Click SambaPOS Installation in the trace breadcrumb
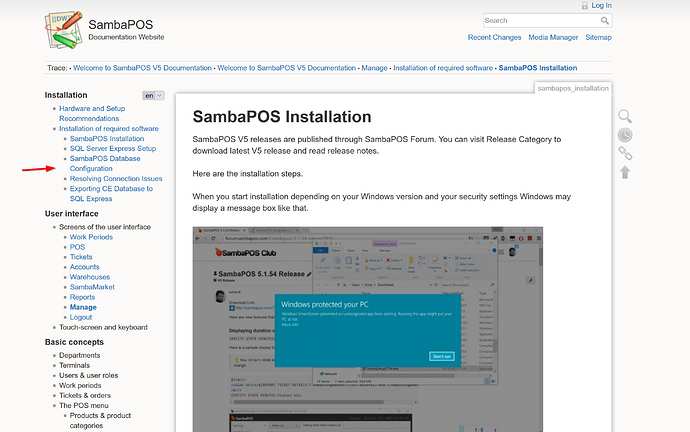The height and width of the screenshot is (432, 690). point(538,68)
